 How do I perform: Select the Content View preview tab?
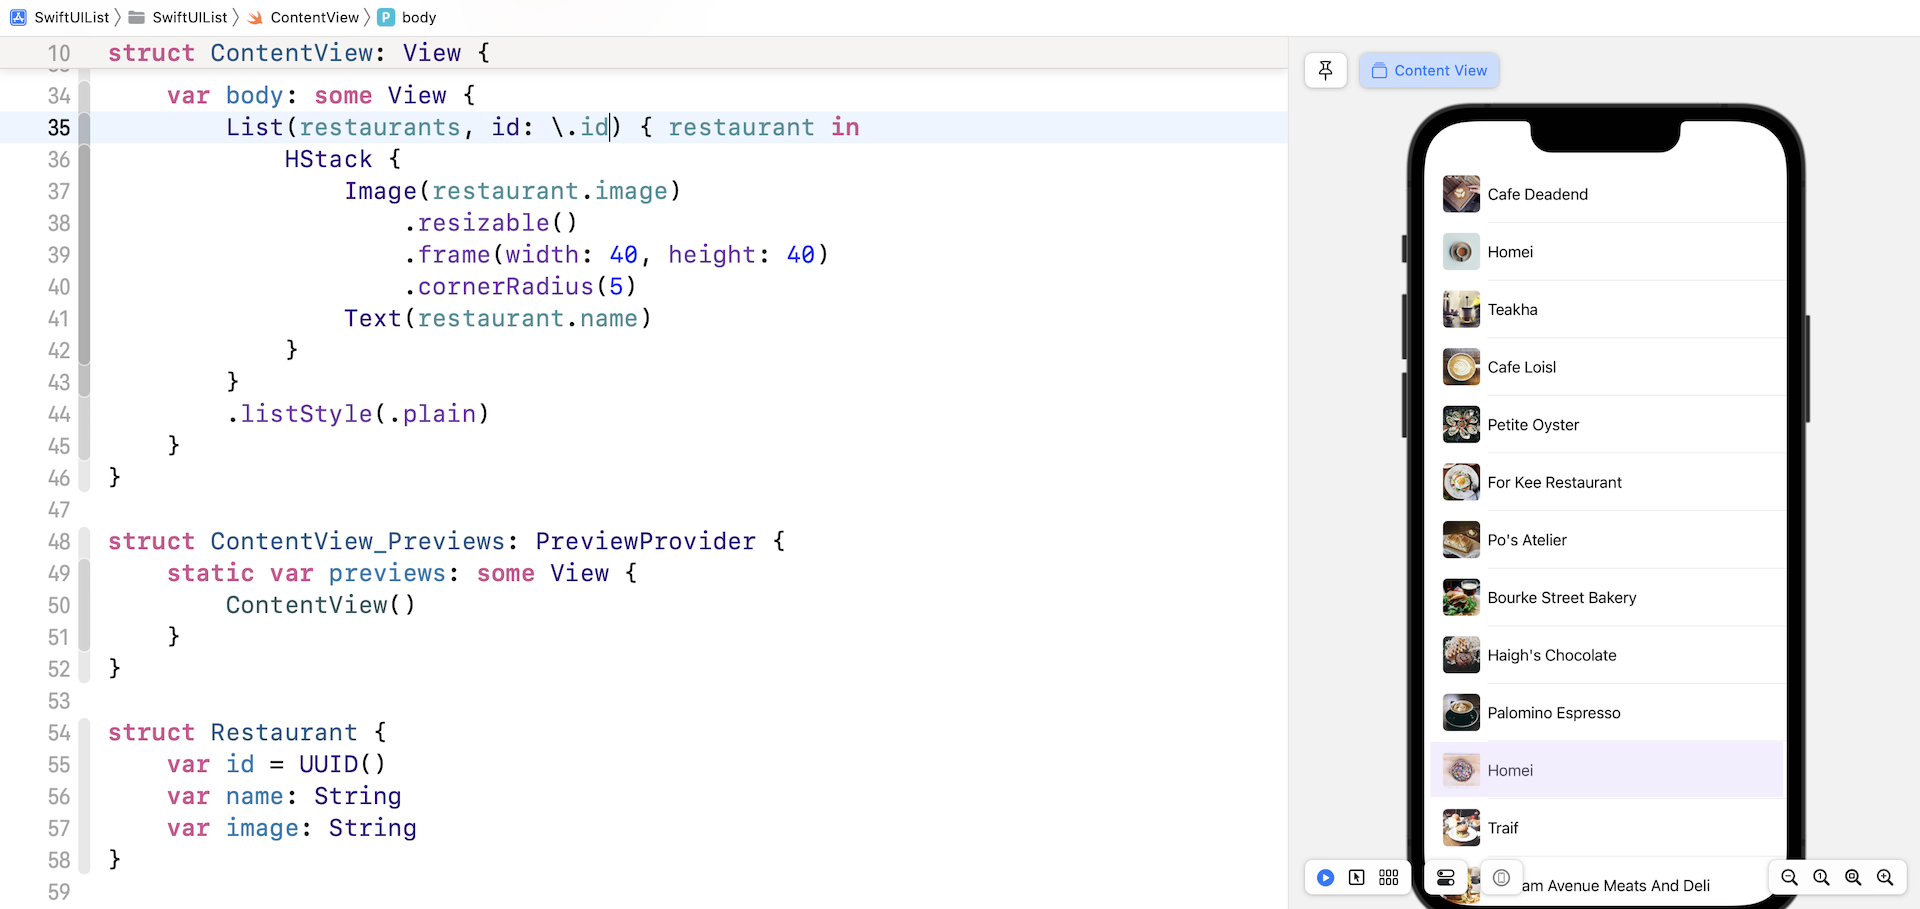click(1429, 70)
